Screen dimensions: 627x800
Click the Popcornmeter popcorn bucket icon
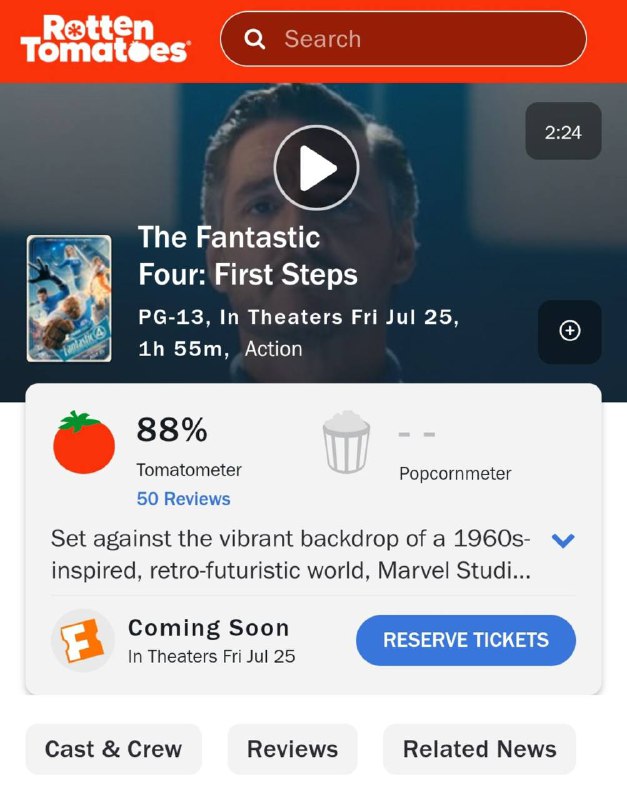(x=347, y=445)
